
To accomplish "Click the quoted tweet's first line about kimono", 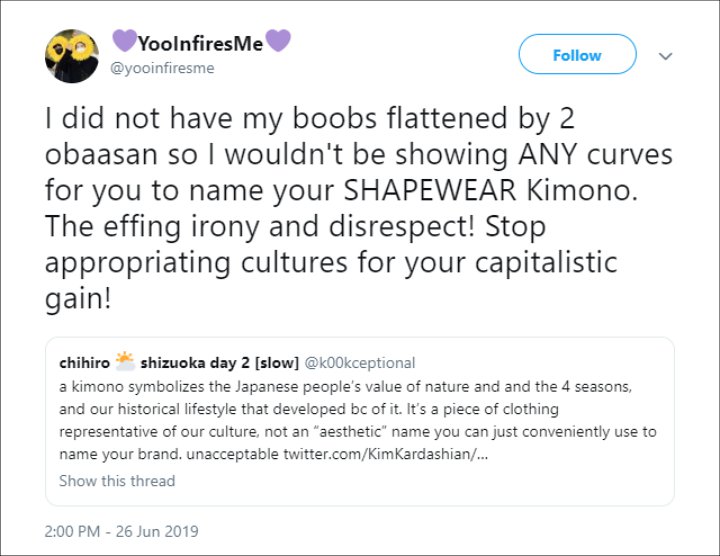I will coord(345,387).
